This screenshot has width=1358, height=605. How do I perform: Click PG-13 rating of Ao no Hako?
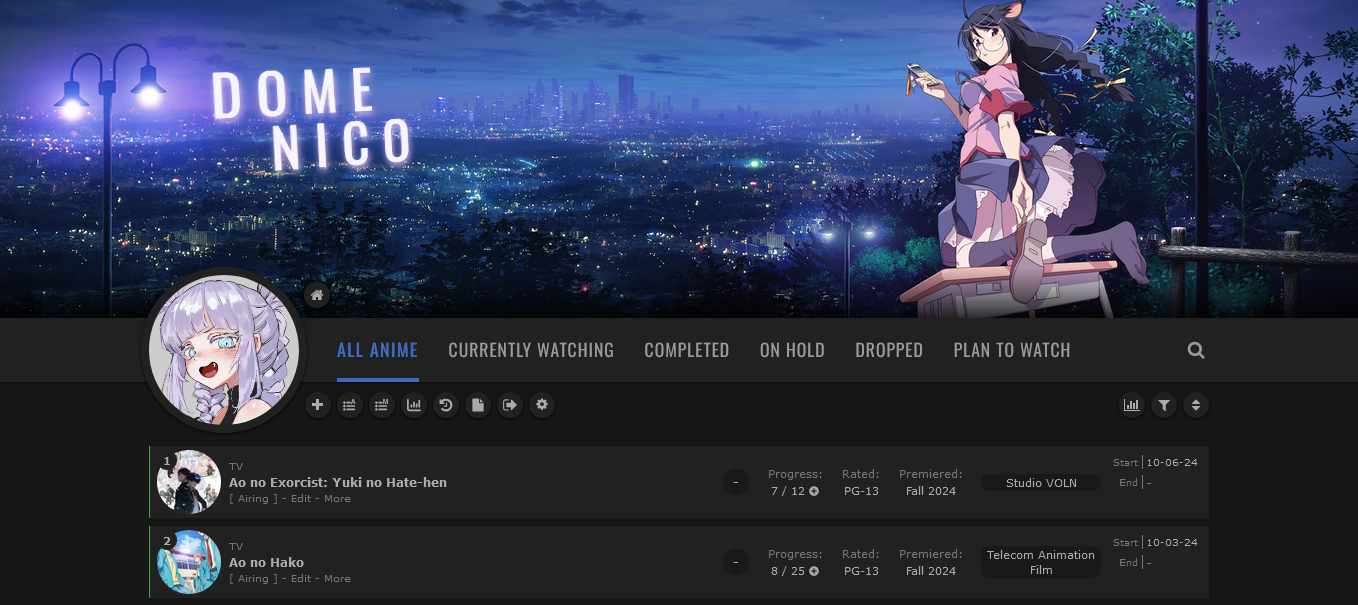click(861, 571)
